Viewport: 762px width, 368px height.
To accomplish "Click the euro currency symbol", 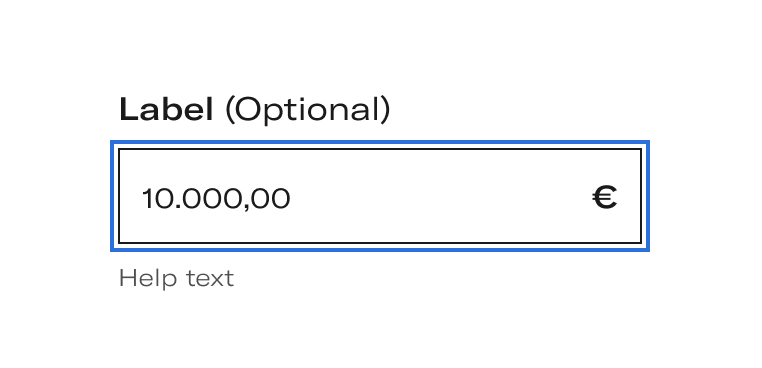I will 605,198.
